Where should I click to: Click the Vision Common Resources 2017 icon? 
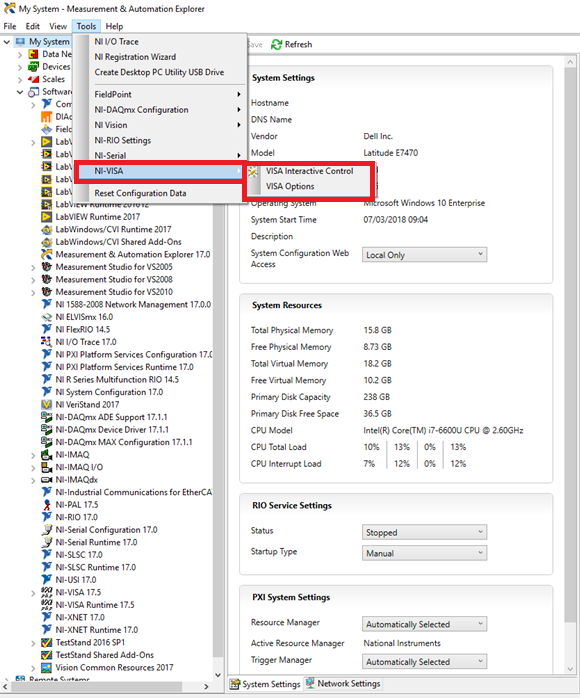[46, 667]
